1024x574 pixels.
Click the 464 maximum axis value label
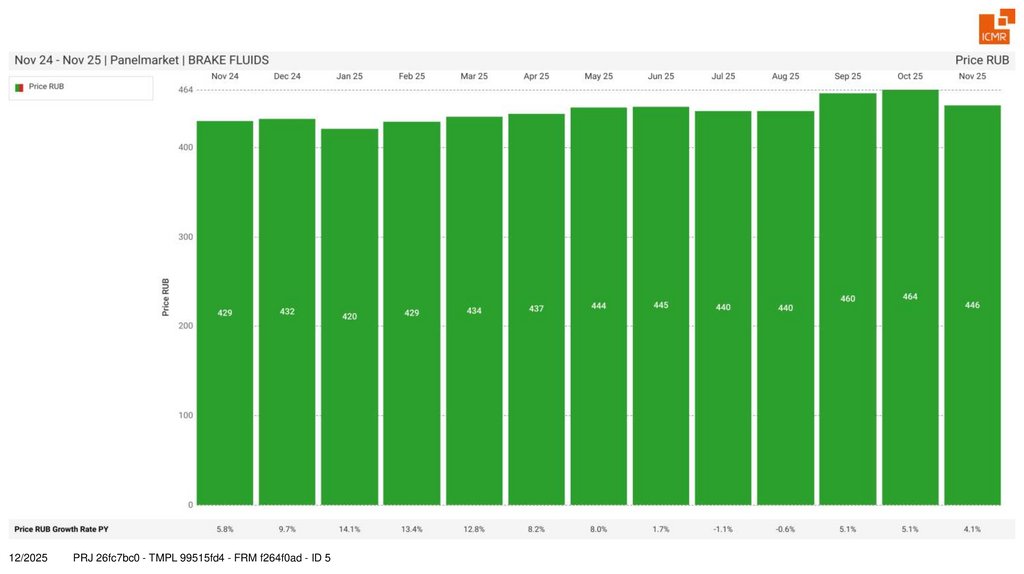[185, 90]
